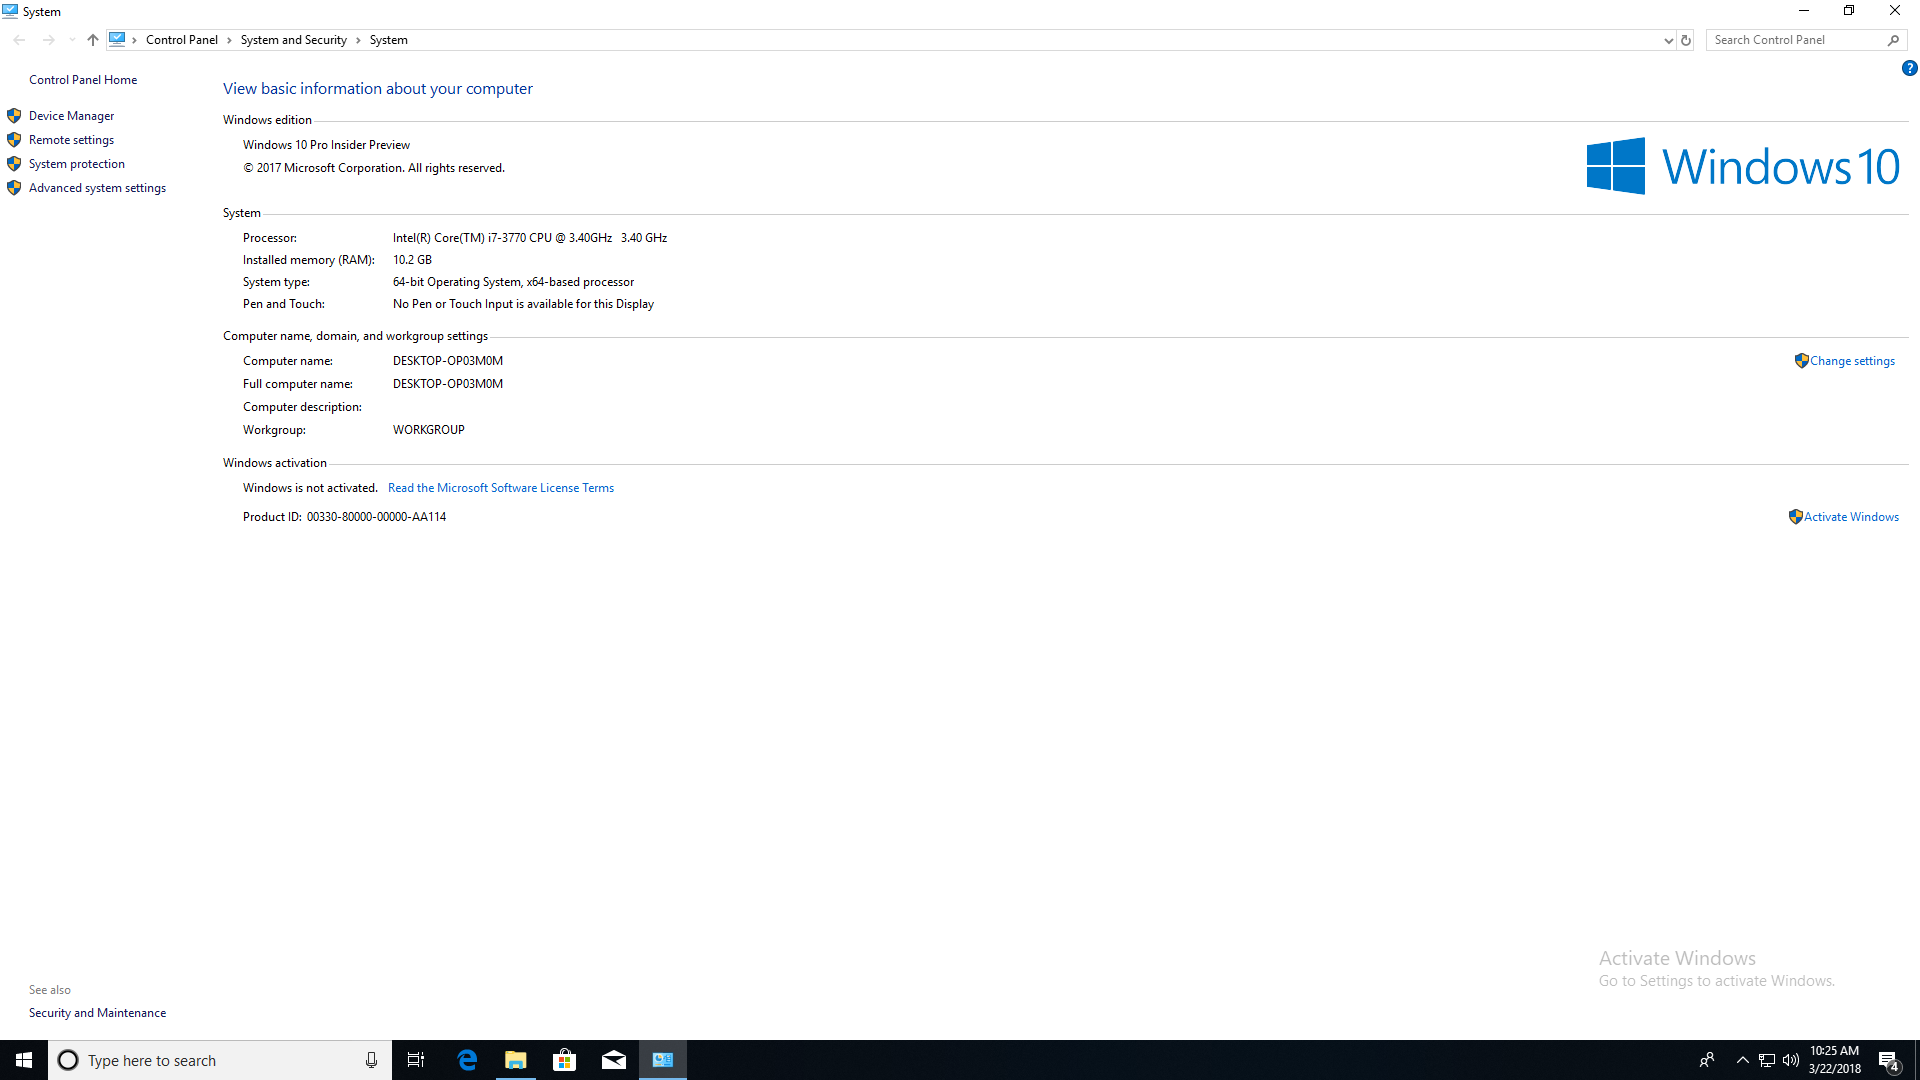Click the search magnifier icon
Viewport: 1920px width, 1080px height.
1893,40
